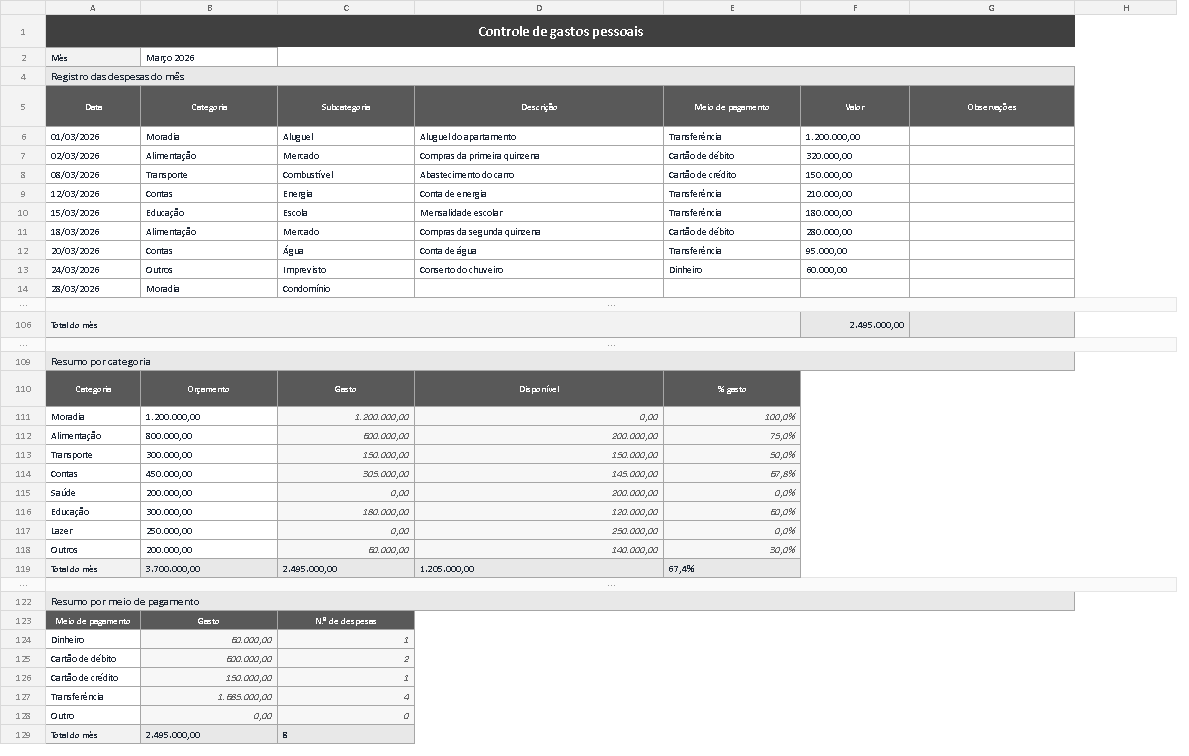Click the "Resumo por categoria" heading

point(560,362)
